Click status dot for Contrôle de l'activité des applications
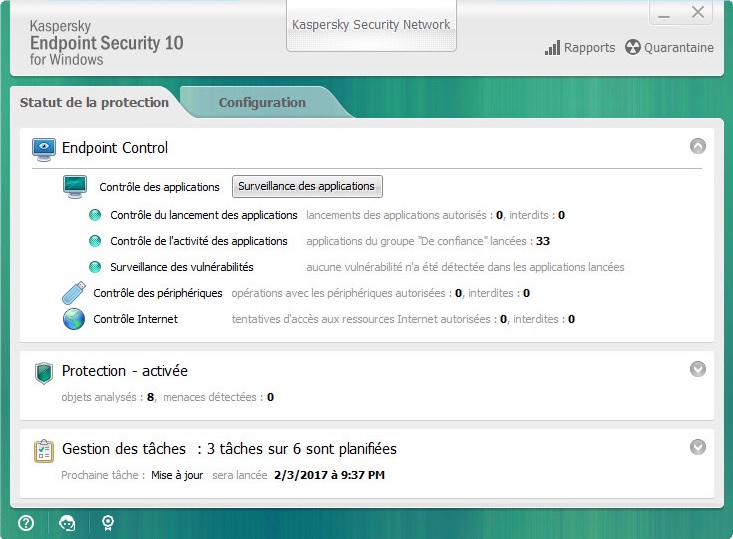 (95, 241)
